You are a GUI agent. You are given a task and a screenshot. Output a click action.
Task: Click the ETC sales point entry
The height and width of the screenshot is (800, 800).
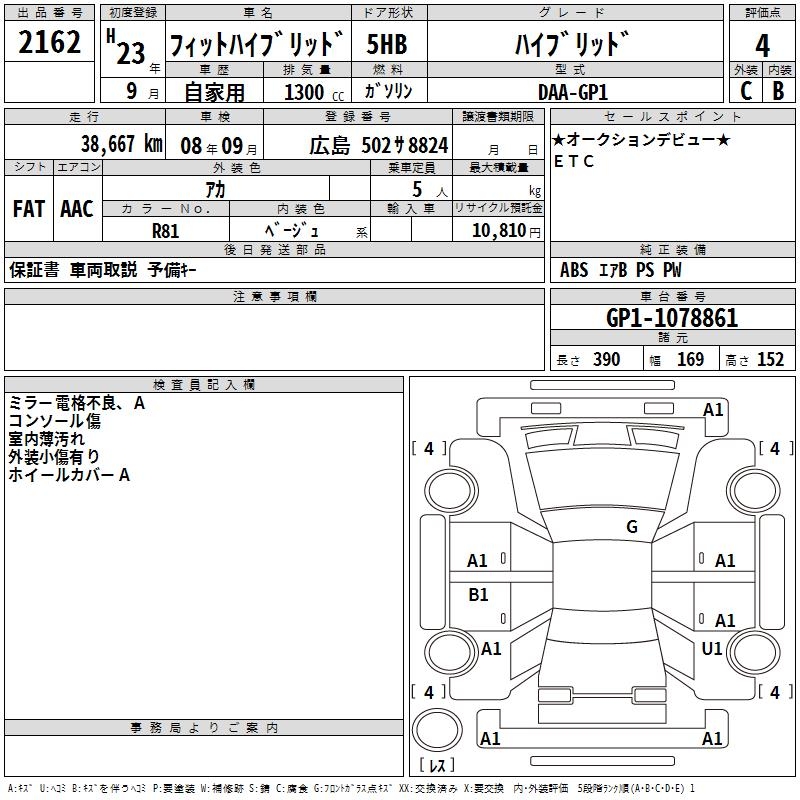[x=573, y=161]
